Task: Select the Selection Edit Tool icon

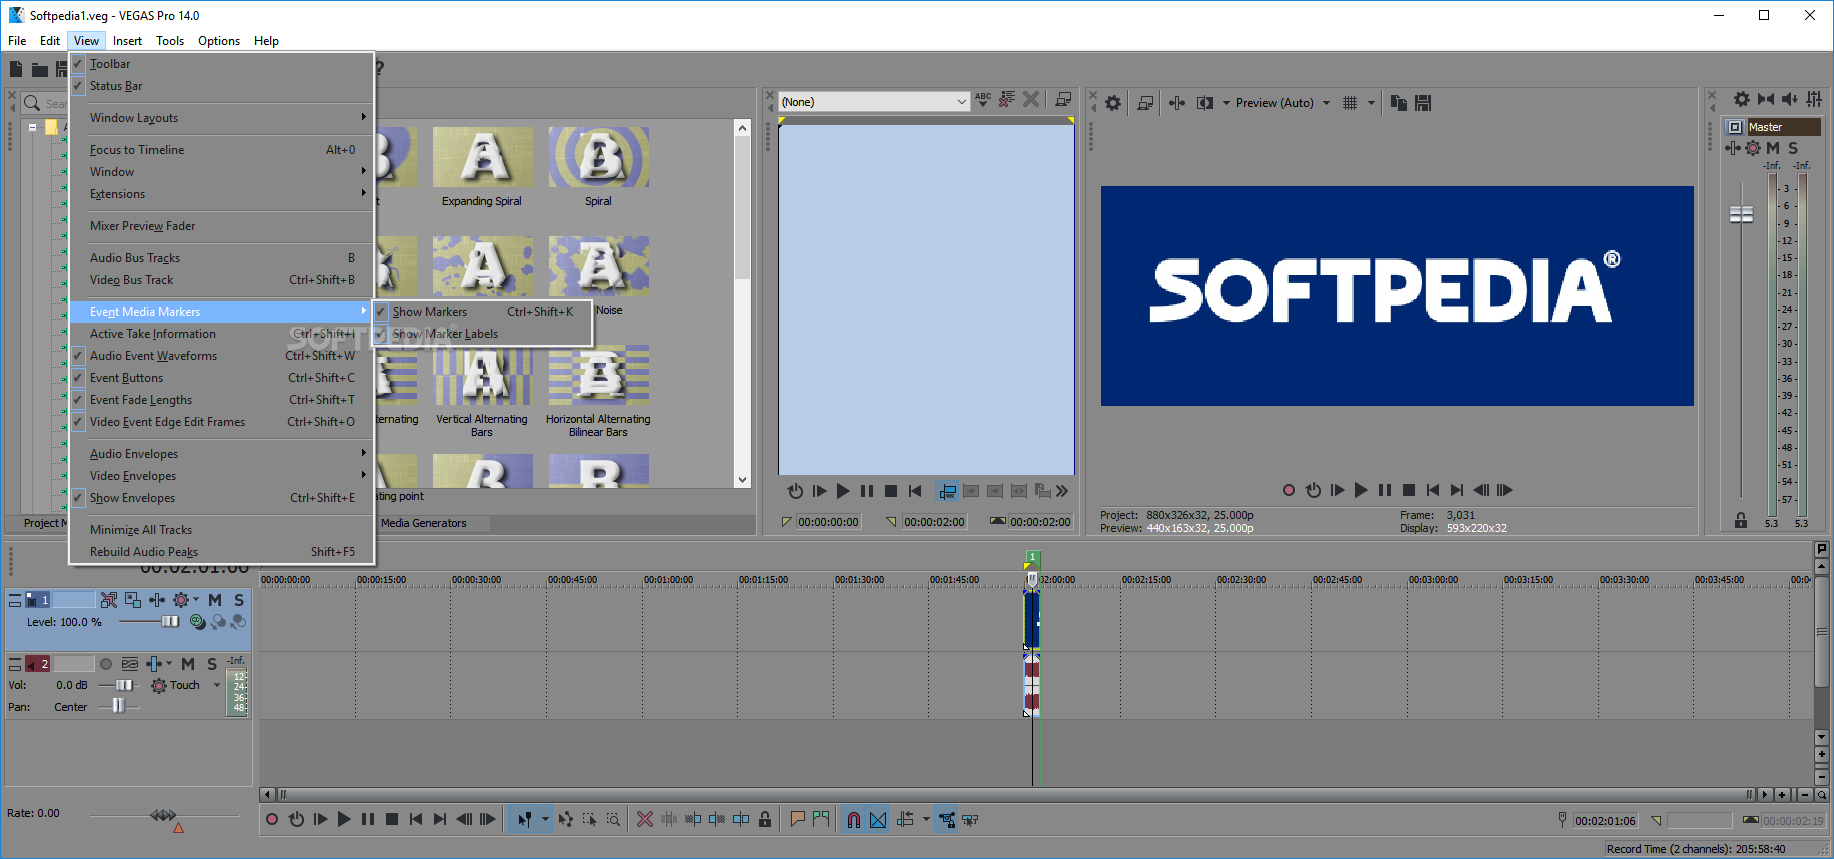Action: coord(590,819)
